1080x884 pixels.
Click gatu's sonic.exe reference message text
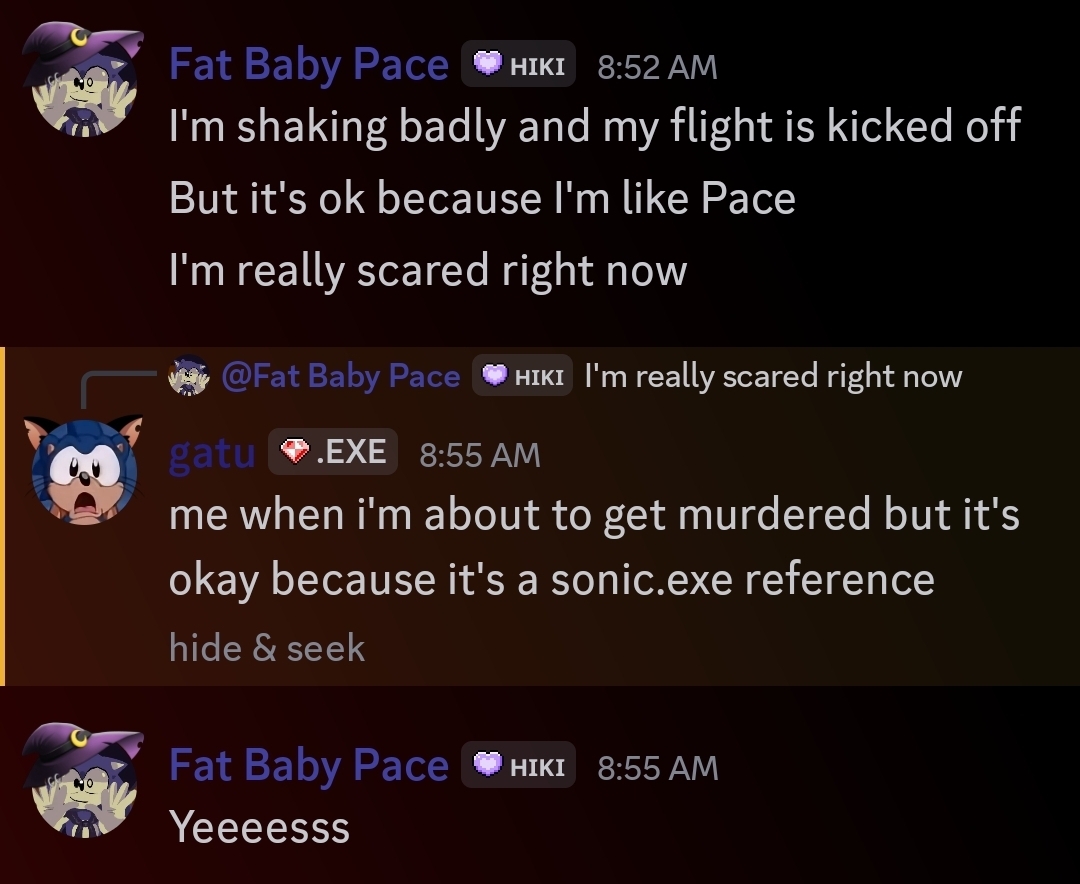(594, 546)
